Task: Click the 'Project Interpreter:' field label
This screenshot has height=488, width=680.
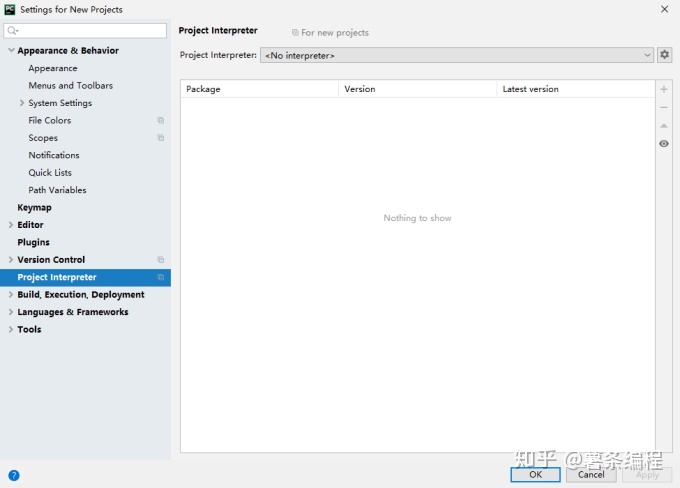Action: click(218, 55)
